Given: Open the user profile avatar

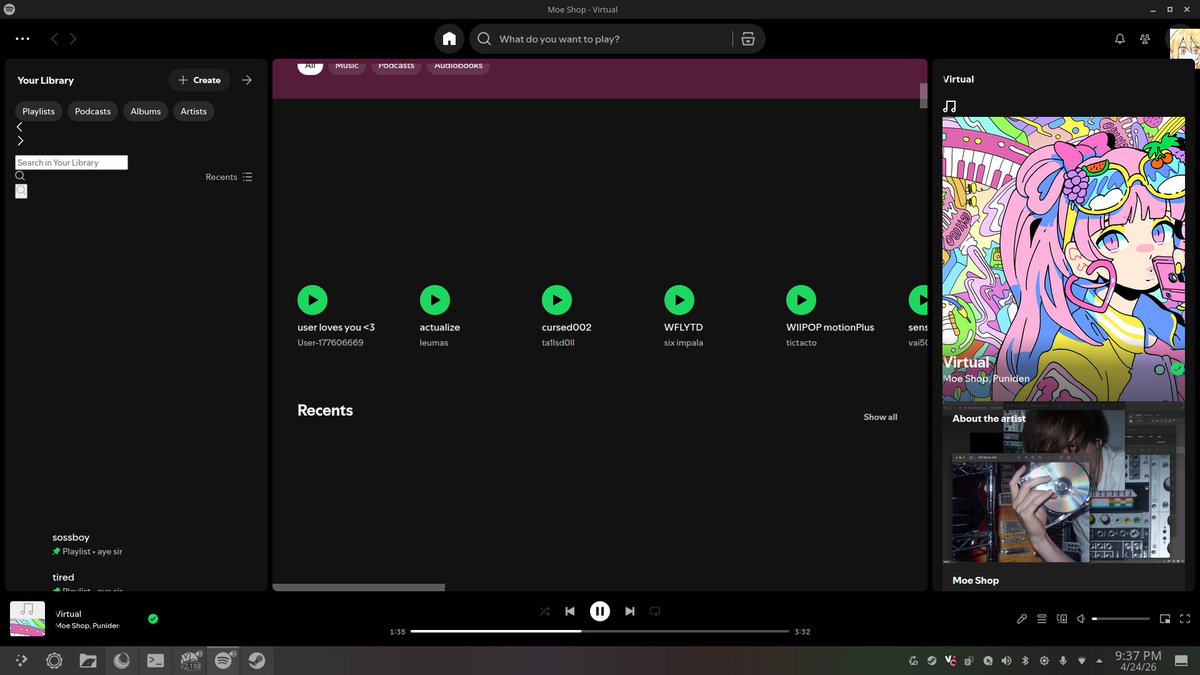Looking at the screenshot, I should (1183, 44).
